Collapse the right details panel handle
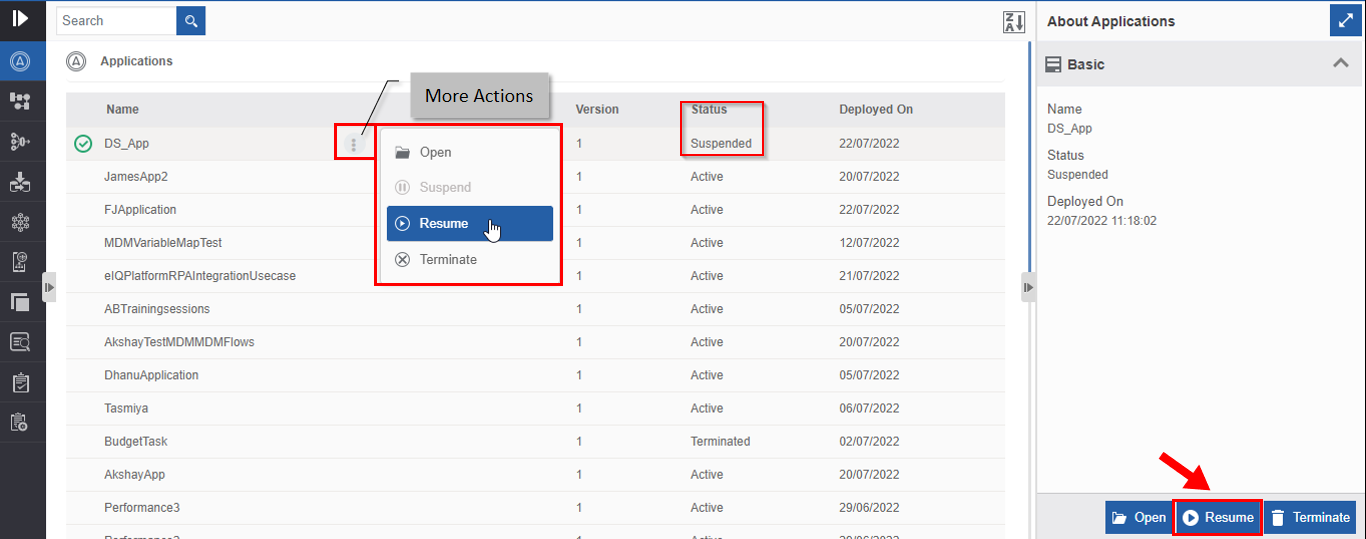Image resolution: width=1366 pixels, height=539 pixels. [1027, 287]
